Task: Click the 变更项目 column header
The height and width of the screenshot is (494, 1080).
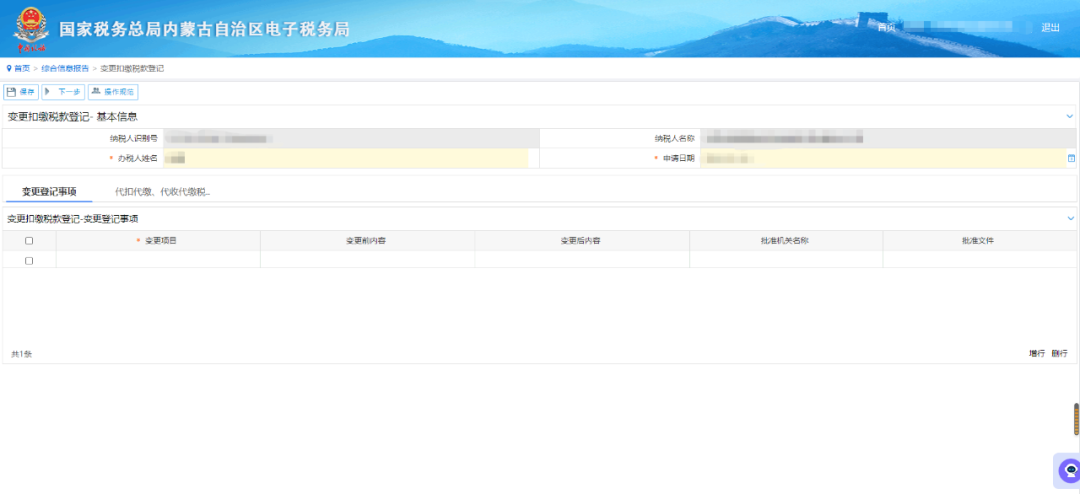Action: pos(158,240)
